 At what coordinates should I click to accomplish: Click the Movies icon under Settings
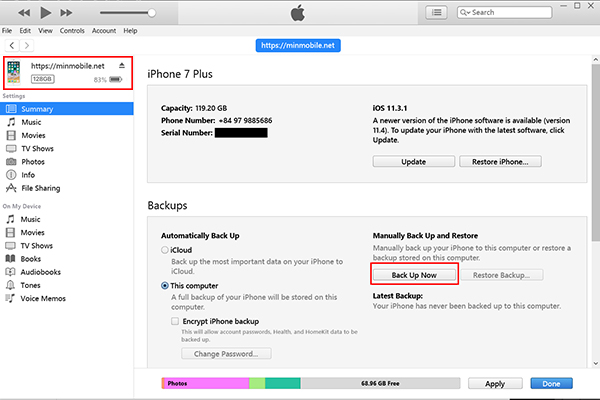11,136
